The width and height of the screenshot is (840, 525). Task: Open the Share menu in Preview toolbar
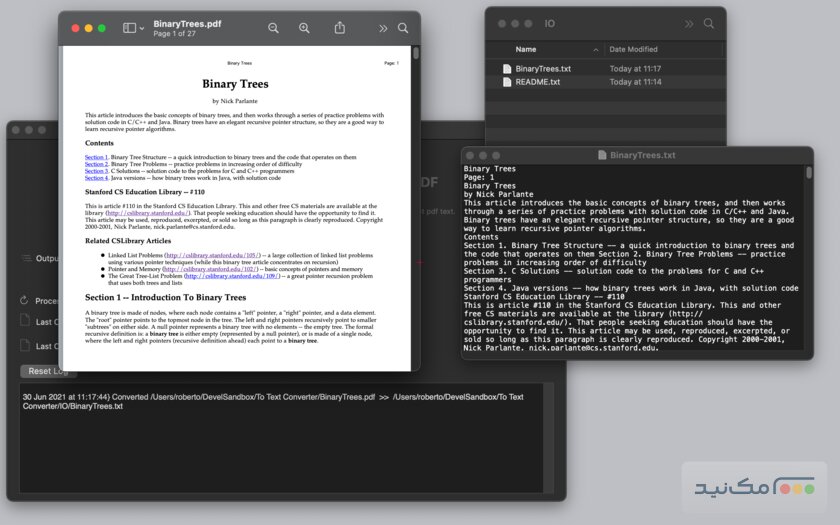[x=340, y=28]
